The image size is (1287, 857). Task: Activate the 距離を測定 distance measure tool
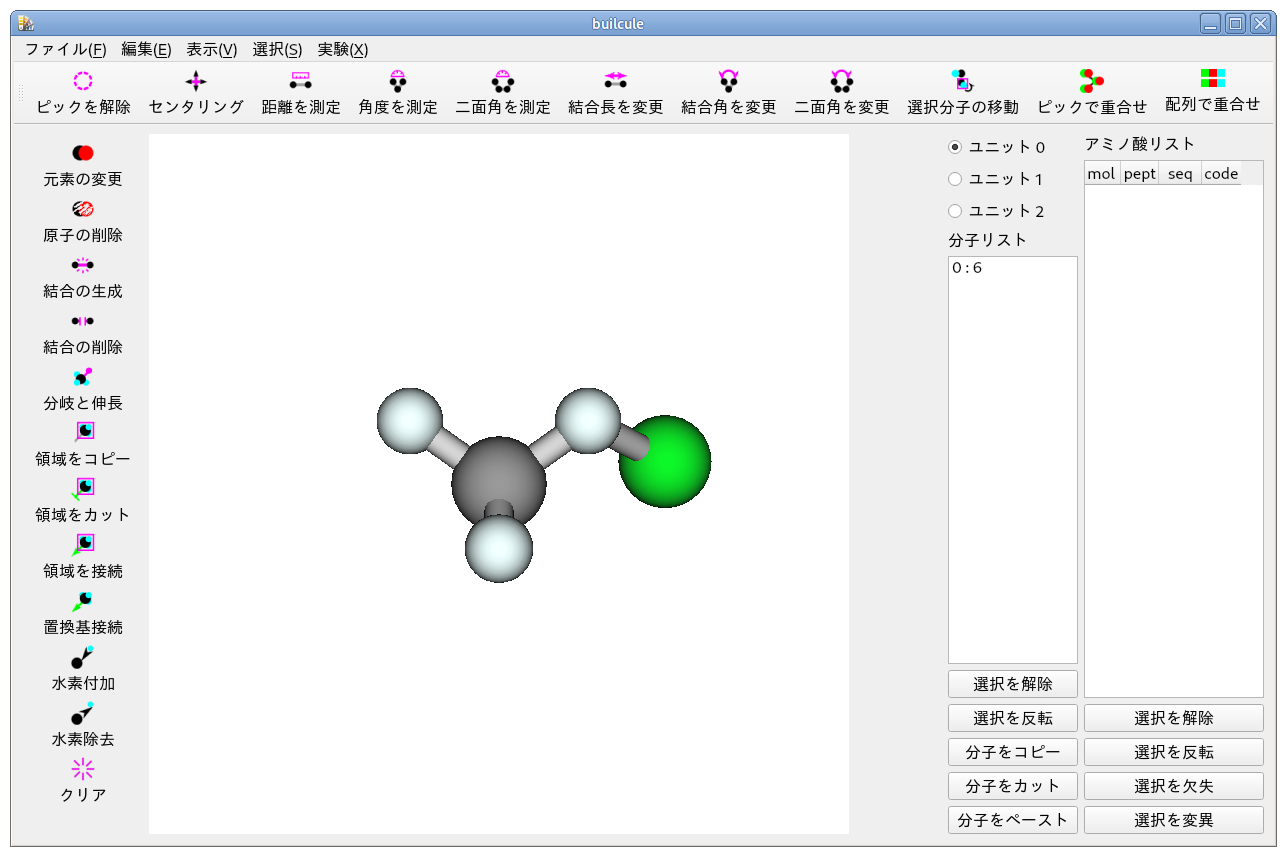(x=300, y=81)
